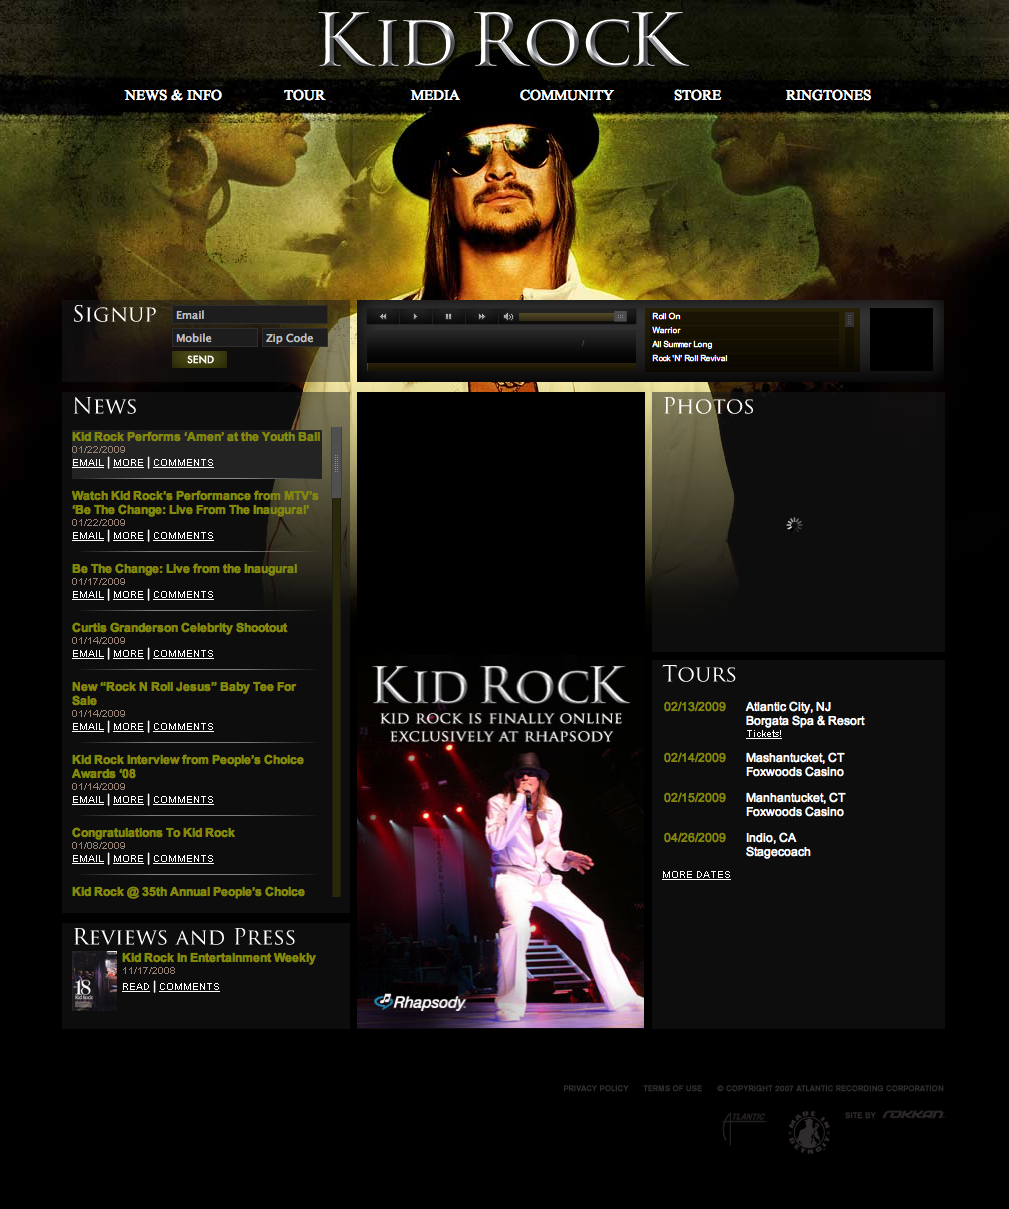
Task: Open the Privacy Policy link
Action: 596,1088
